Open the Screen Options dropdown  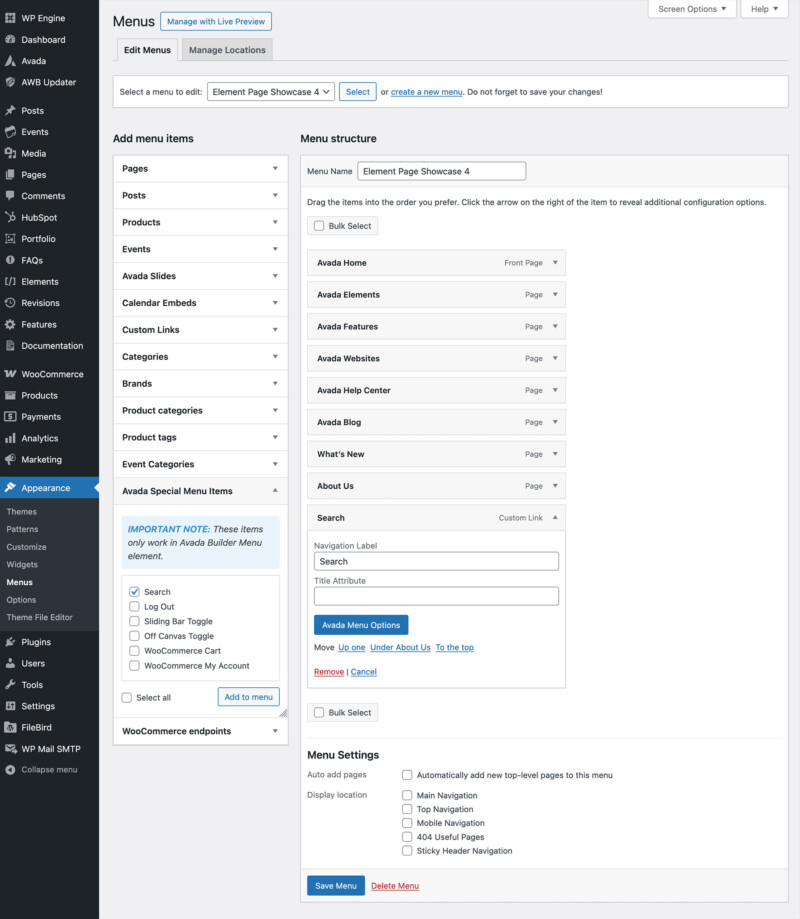pos(691,9)
